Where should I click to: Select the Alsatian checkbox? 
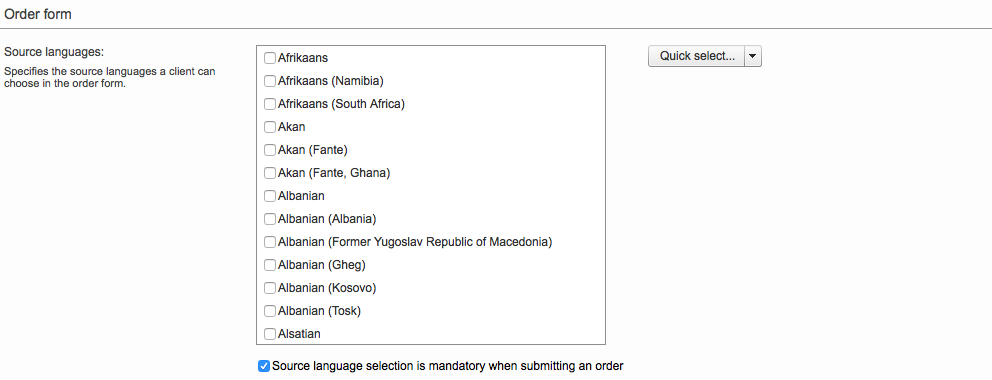point(270,334)
